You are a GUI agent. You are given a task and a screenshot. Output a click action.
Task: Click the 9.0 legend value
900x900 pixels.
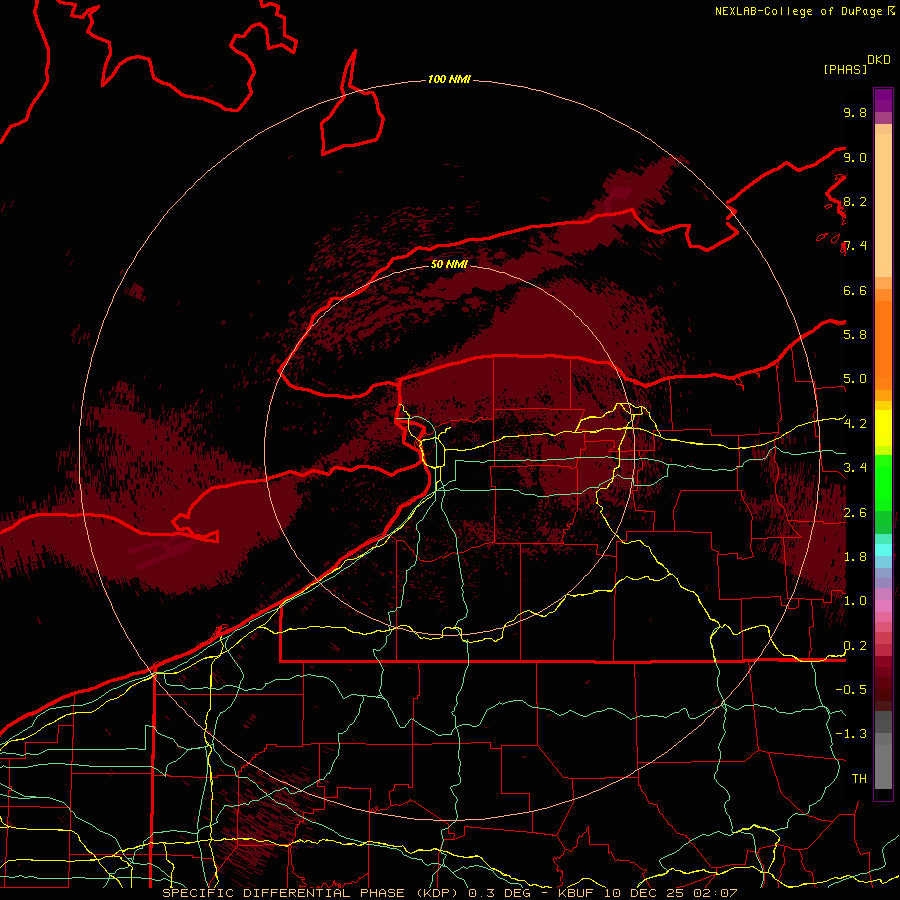[855, 157]
